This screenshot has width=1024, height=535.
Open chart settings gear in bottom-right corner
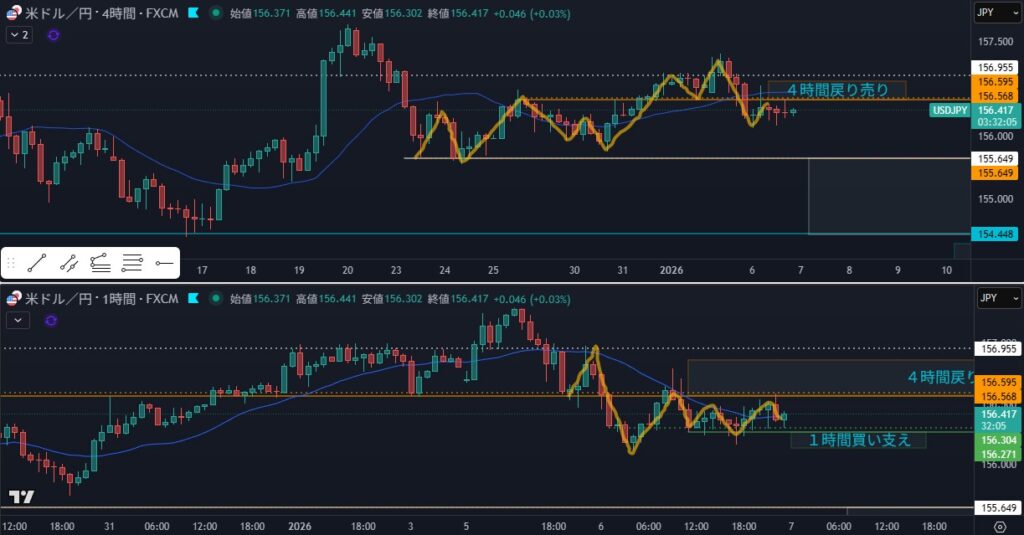pos(999,526)
